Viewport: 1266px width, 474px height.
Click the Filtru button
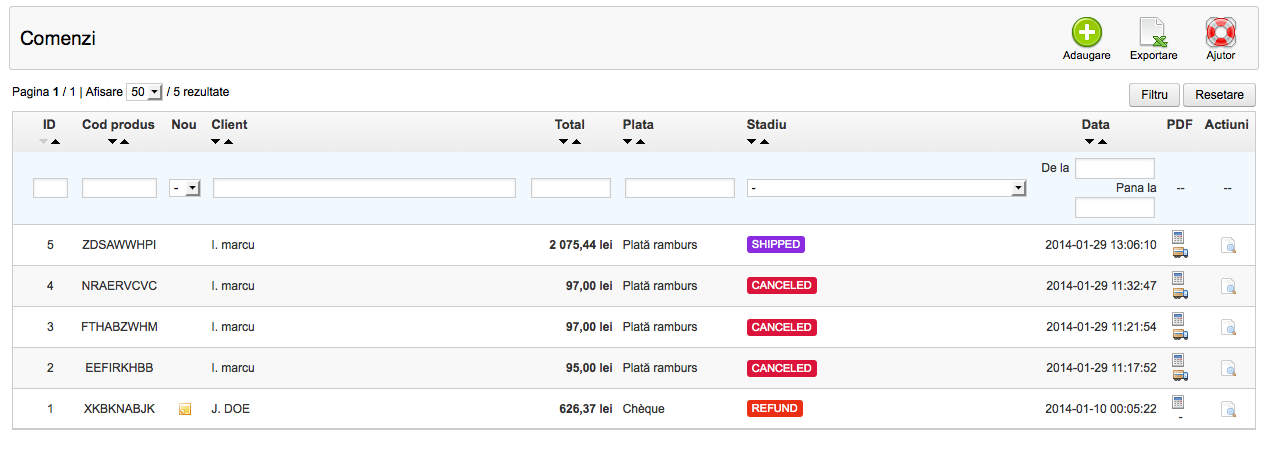coord(1154,95)
